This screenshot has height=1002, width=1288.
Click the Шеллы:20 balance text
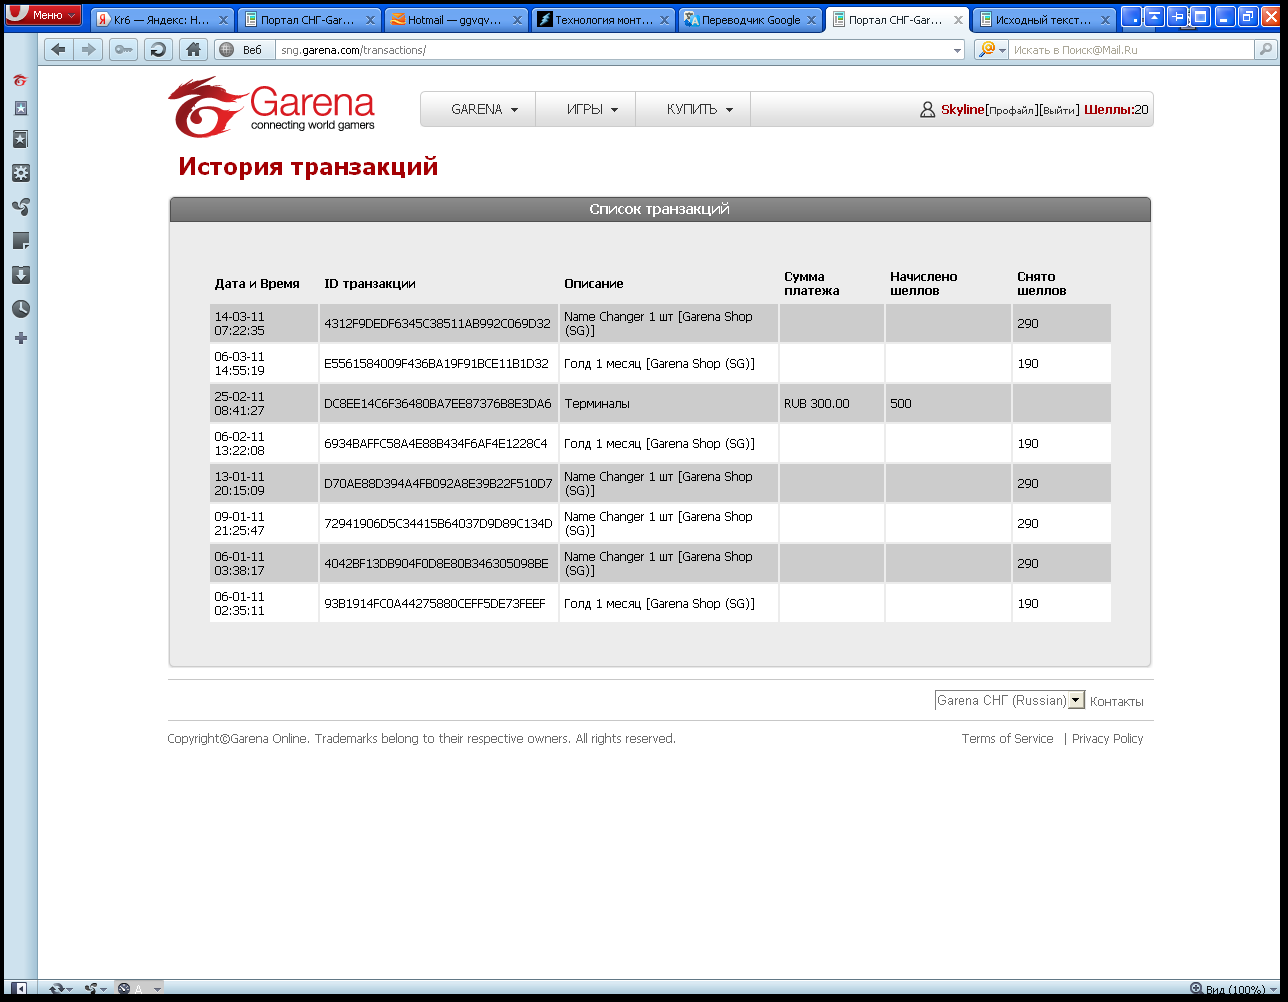coord(1116,110)
